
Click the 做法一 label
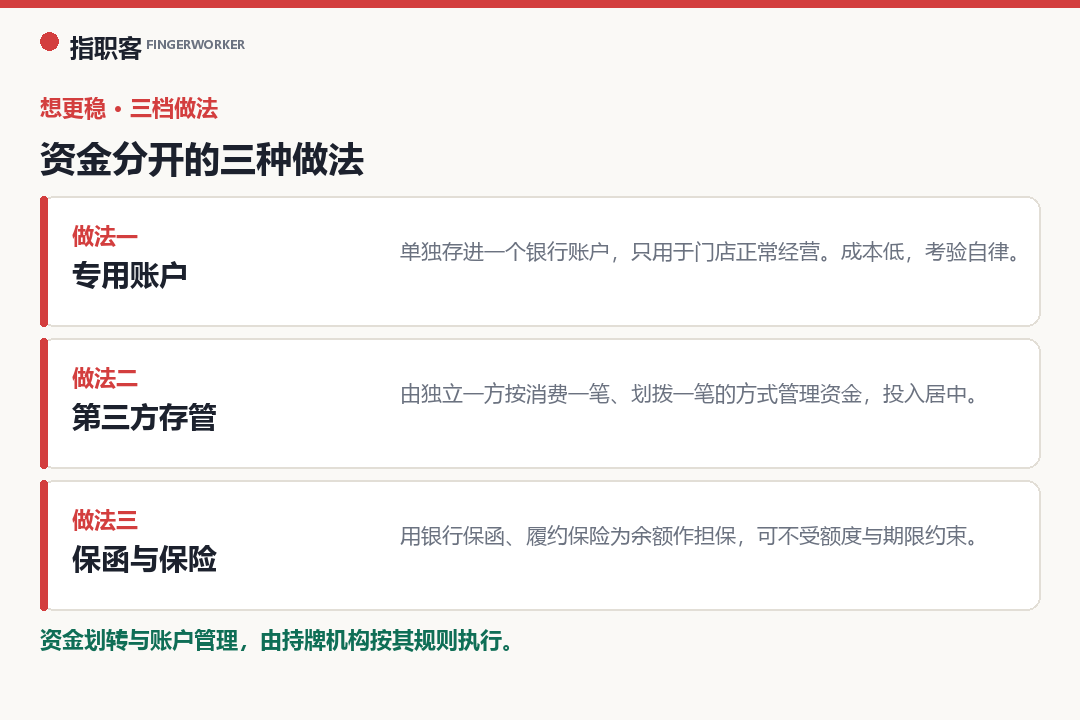pos(105,236)
